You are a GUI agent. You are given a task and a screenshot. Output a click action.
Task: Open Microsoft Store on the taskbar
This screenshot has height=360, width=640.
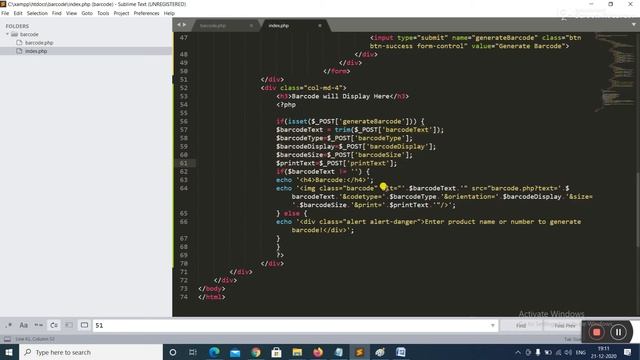click(276, 352)
